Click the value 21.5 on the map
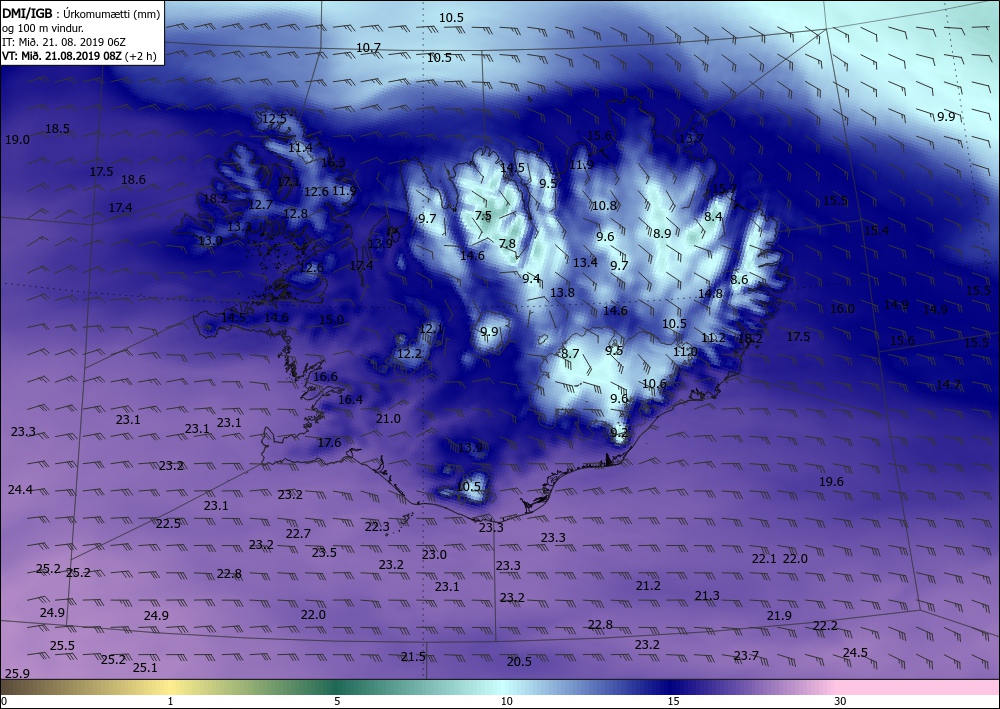The width and height of the screenshot is (1000, 709). (413, 657)
